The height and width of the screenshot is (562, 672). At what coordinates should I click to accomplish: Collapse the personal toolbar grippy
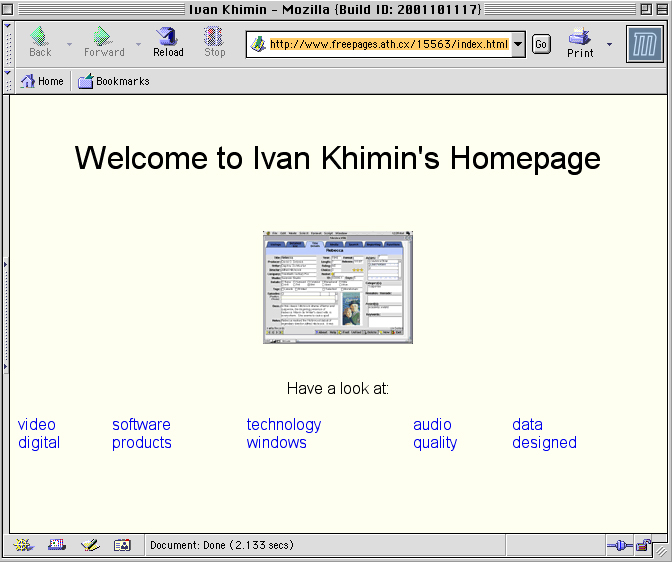pos(8,81)
